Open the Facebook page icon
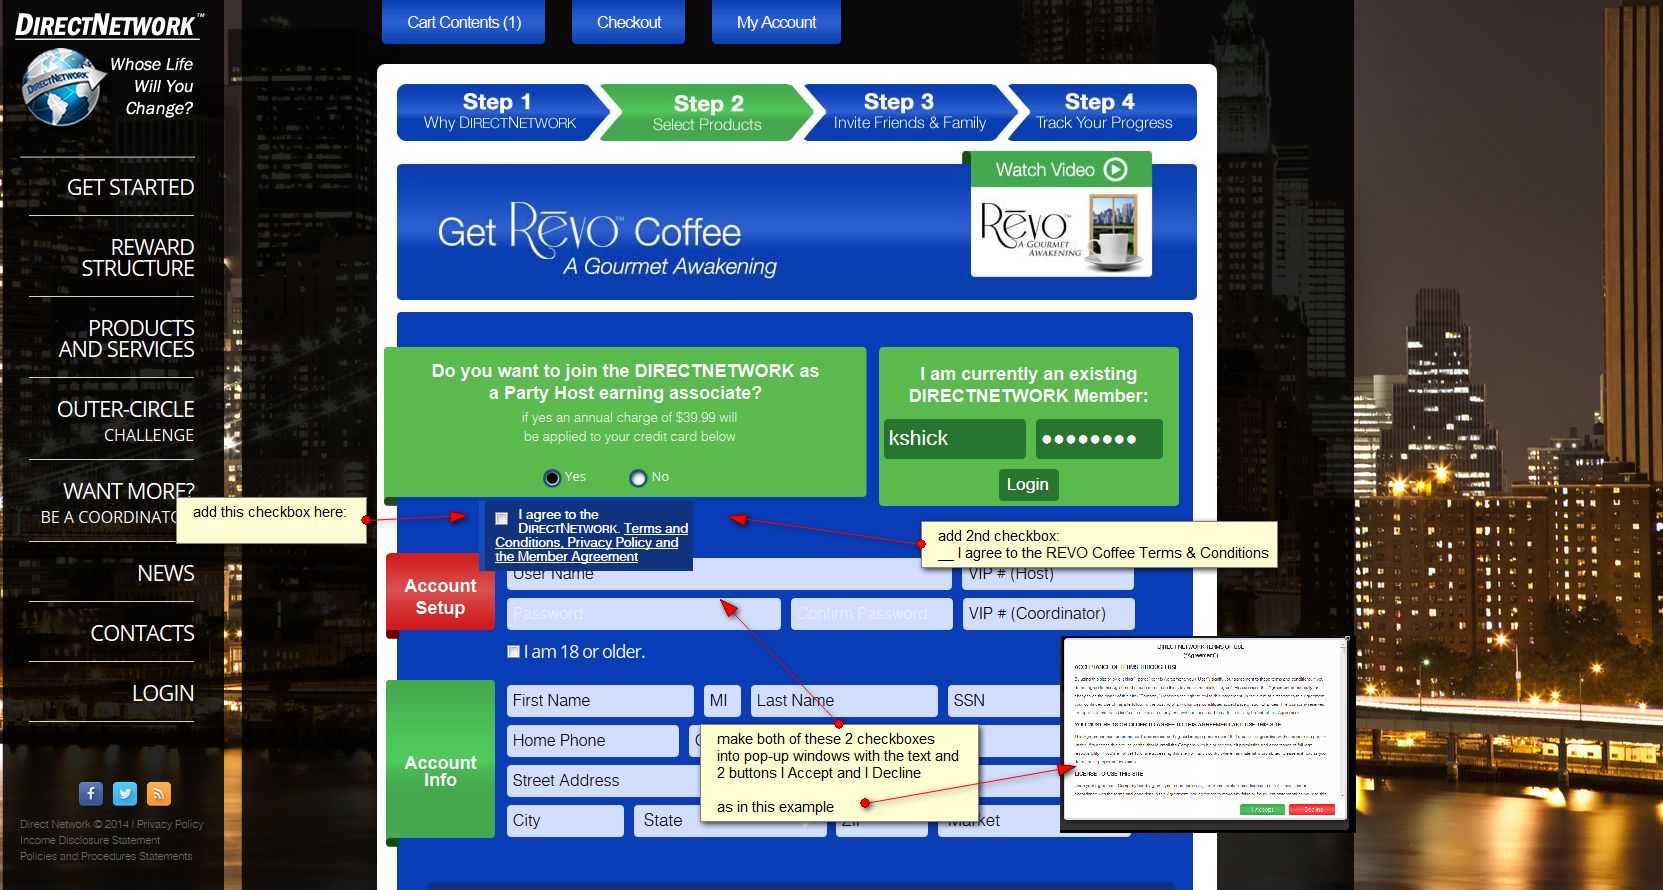This screenshot has width=1663, height=890. click(91, 794)
